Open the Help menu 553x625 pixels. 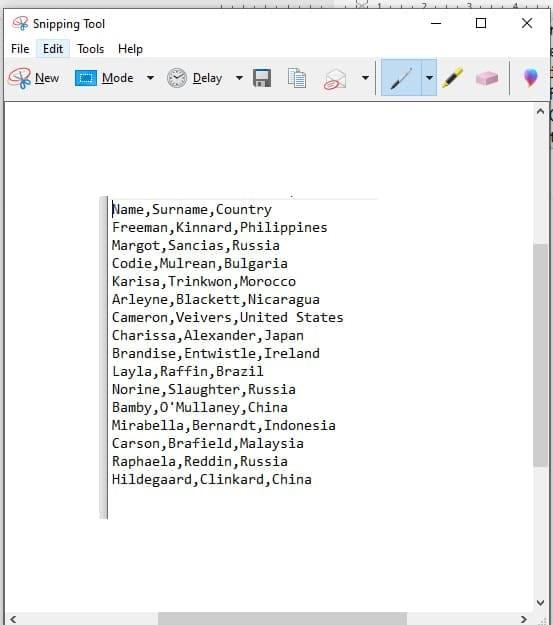(x=130, y=49)
